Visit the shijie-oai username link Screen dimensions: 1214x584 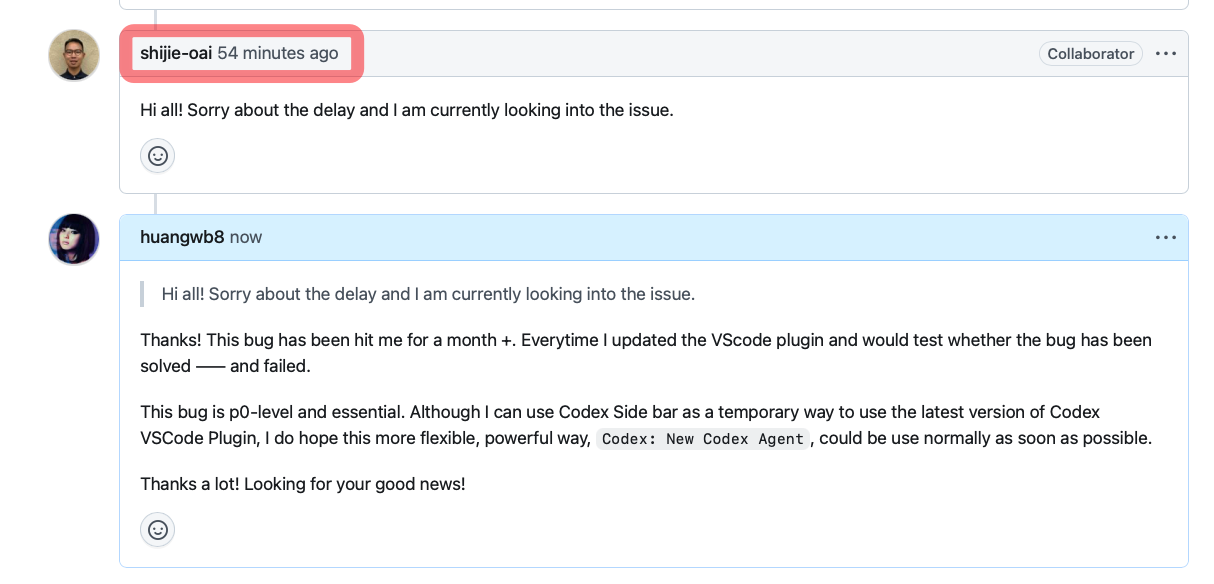(176, 54)
